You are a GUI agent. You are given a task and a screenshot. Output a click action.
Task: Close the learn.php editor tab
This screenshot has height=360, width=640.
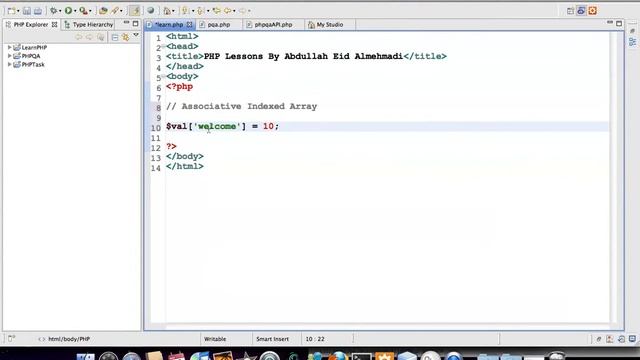(189, 24)
